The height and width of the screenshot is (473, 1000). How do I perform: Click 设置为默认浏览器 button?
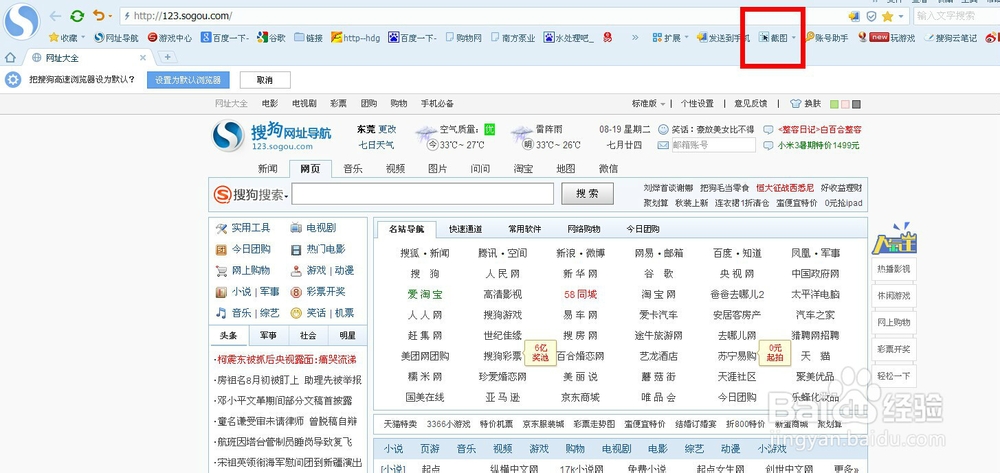click(188, 80)
